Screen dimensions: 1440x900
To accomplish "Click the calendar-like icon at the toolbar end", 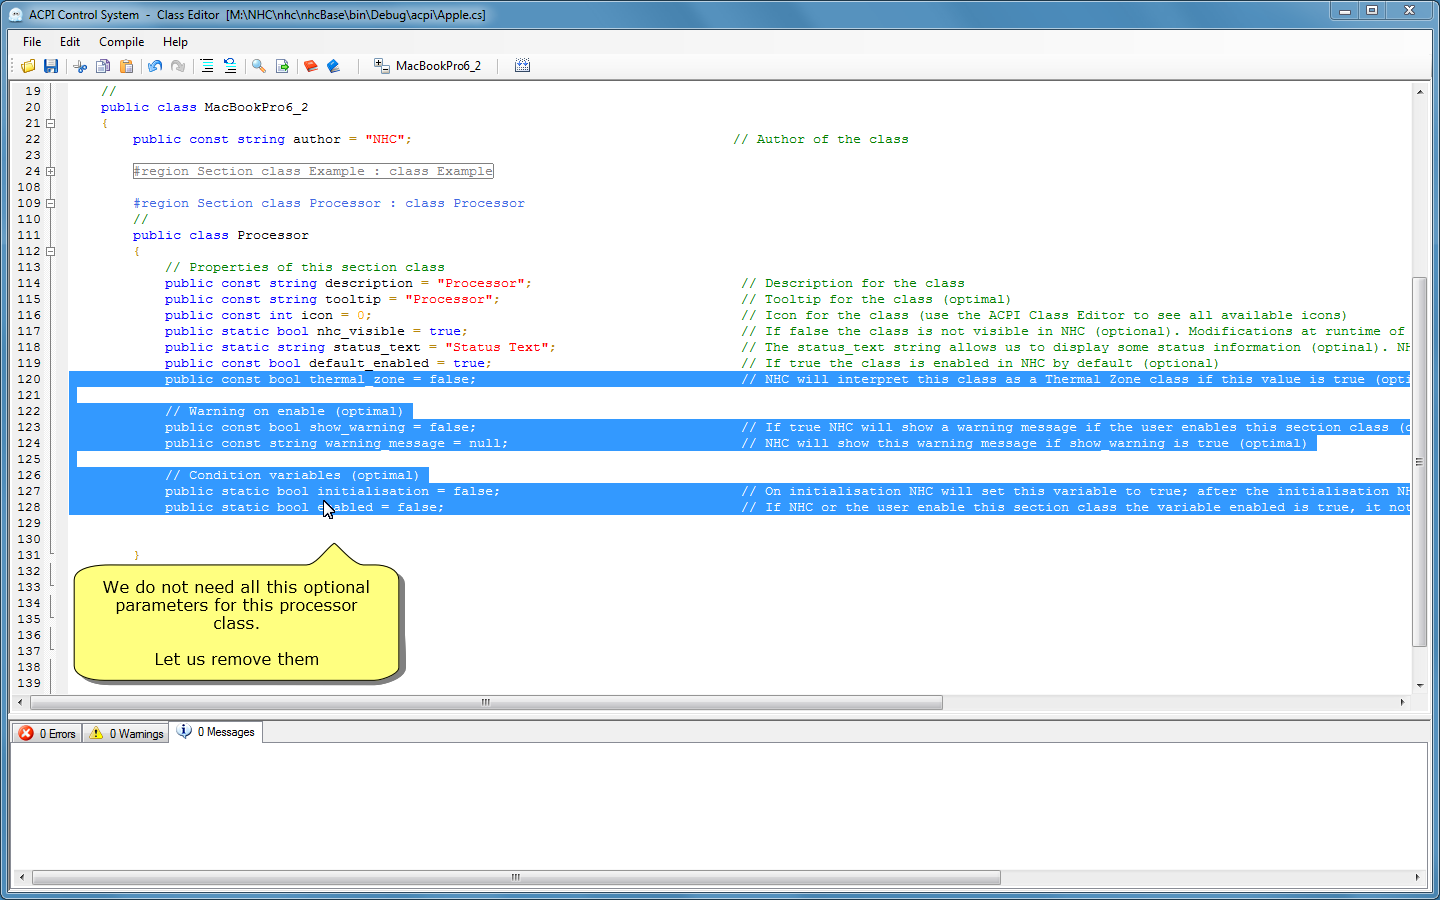I will 522,66.
